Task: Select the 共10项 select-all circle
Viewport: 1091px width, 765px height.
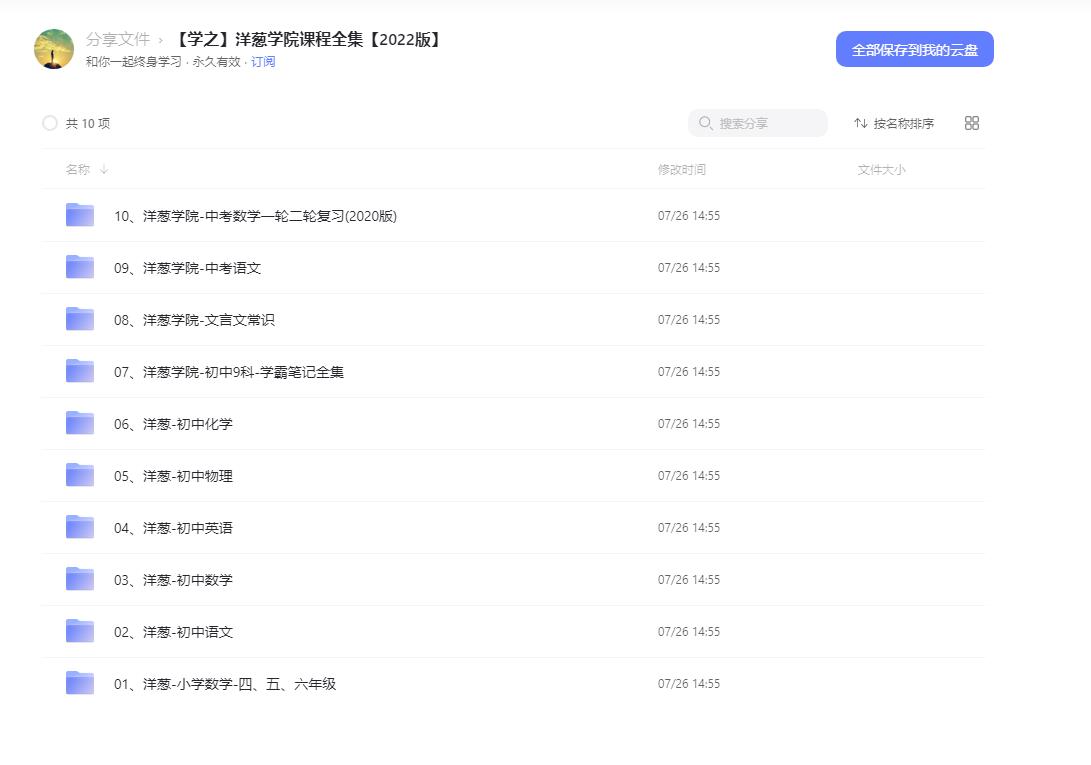Action: point(50,123)
